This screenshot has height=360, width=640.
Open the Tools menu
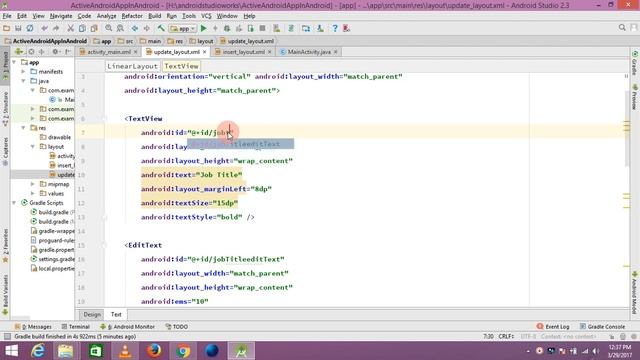189,16
